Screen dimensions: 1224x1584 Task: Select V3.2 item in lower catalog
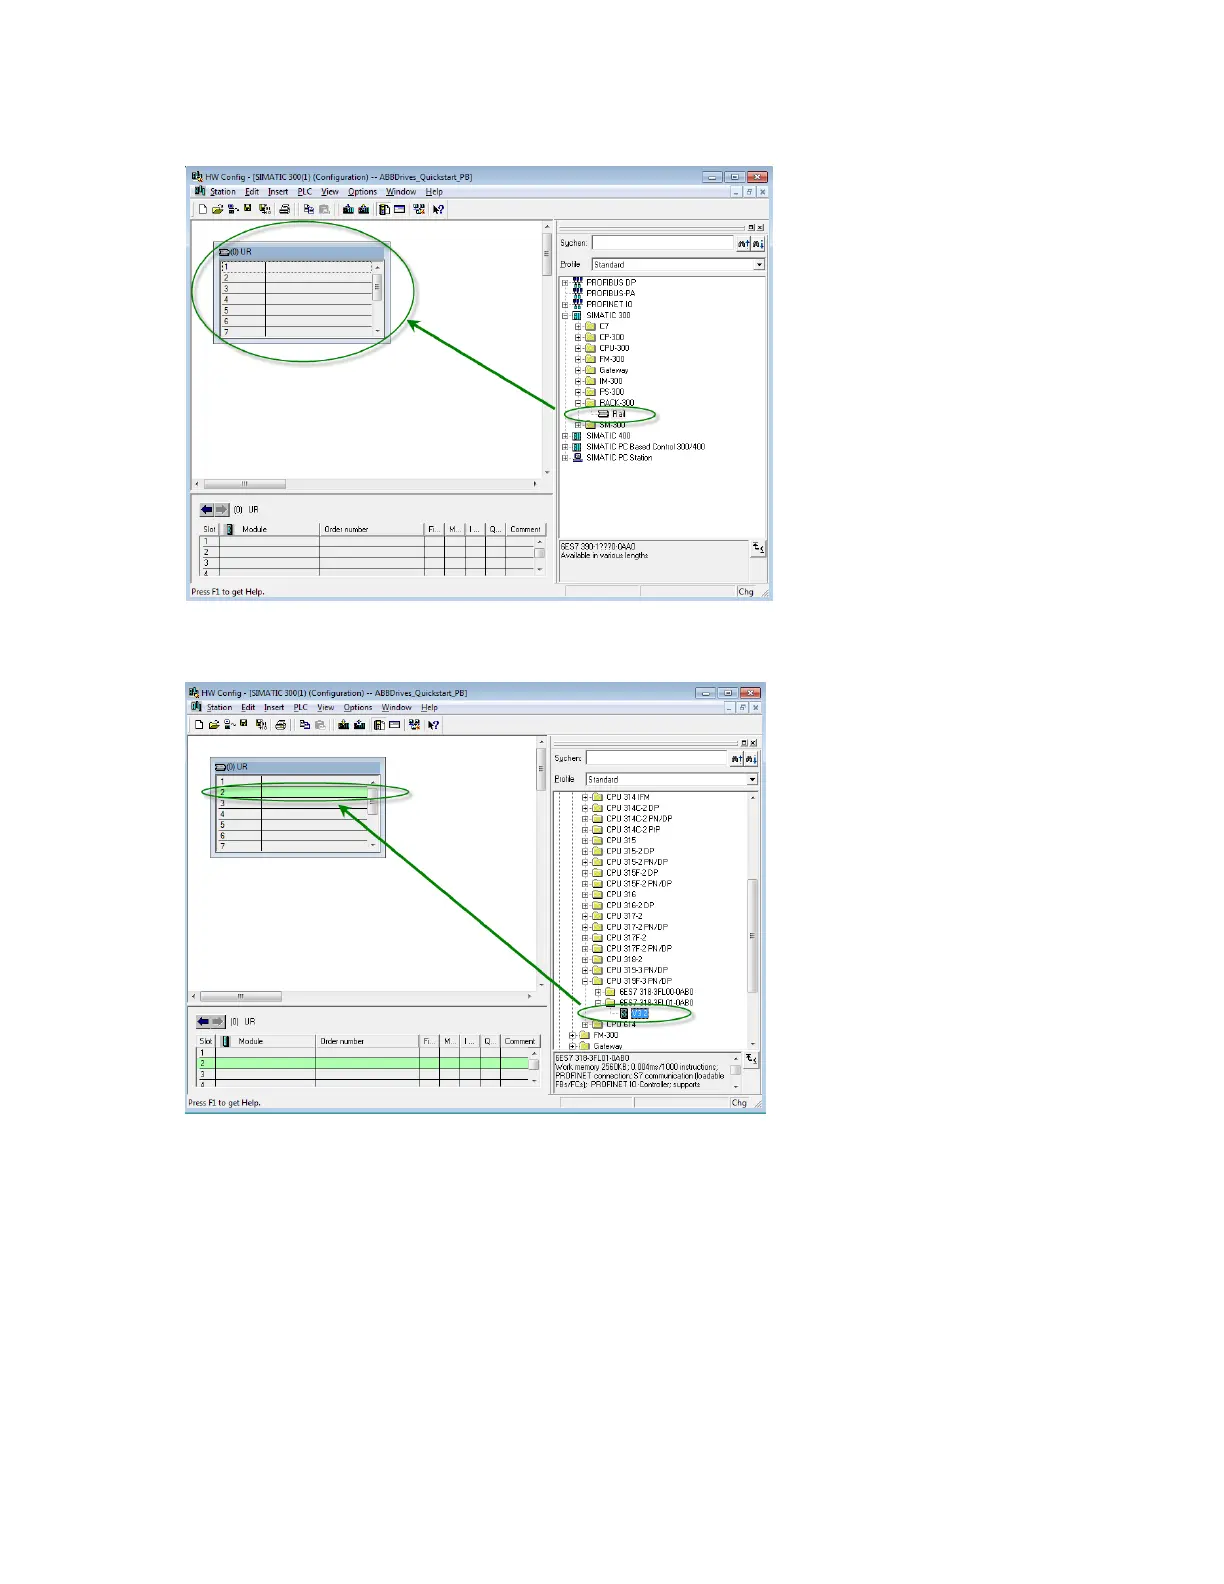click(x=640, y=1014)
